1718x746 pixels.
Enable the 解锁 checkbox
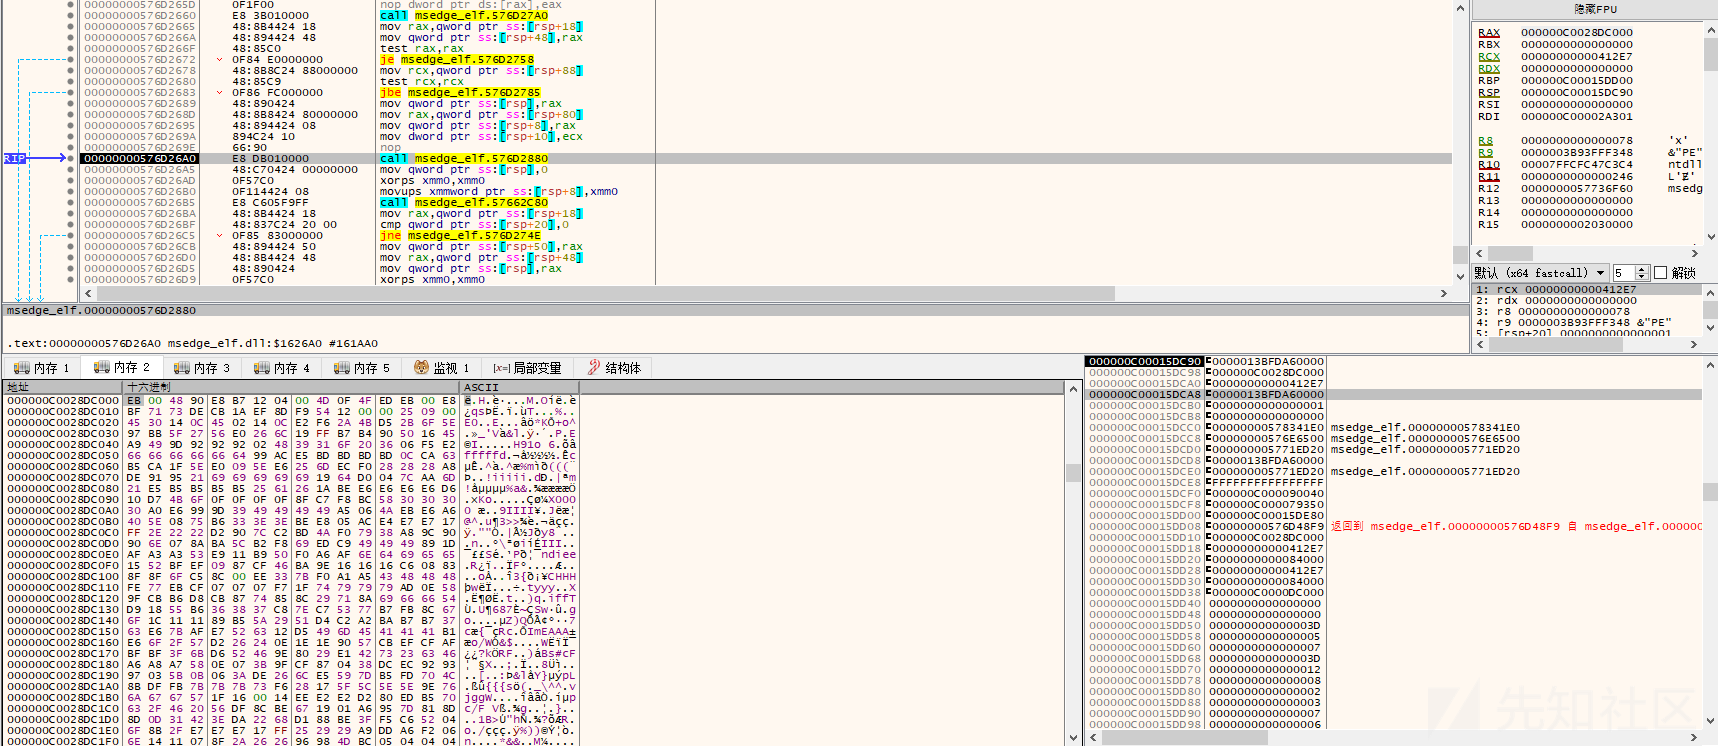coord(1661,273)
